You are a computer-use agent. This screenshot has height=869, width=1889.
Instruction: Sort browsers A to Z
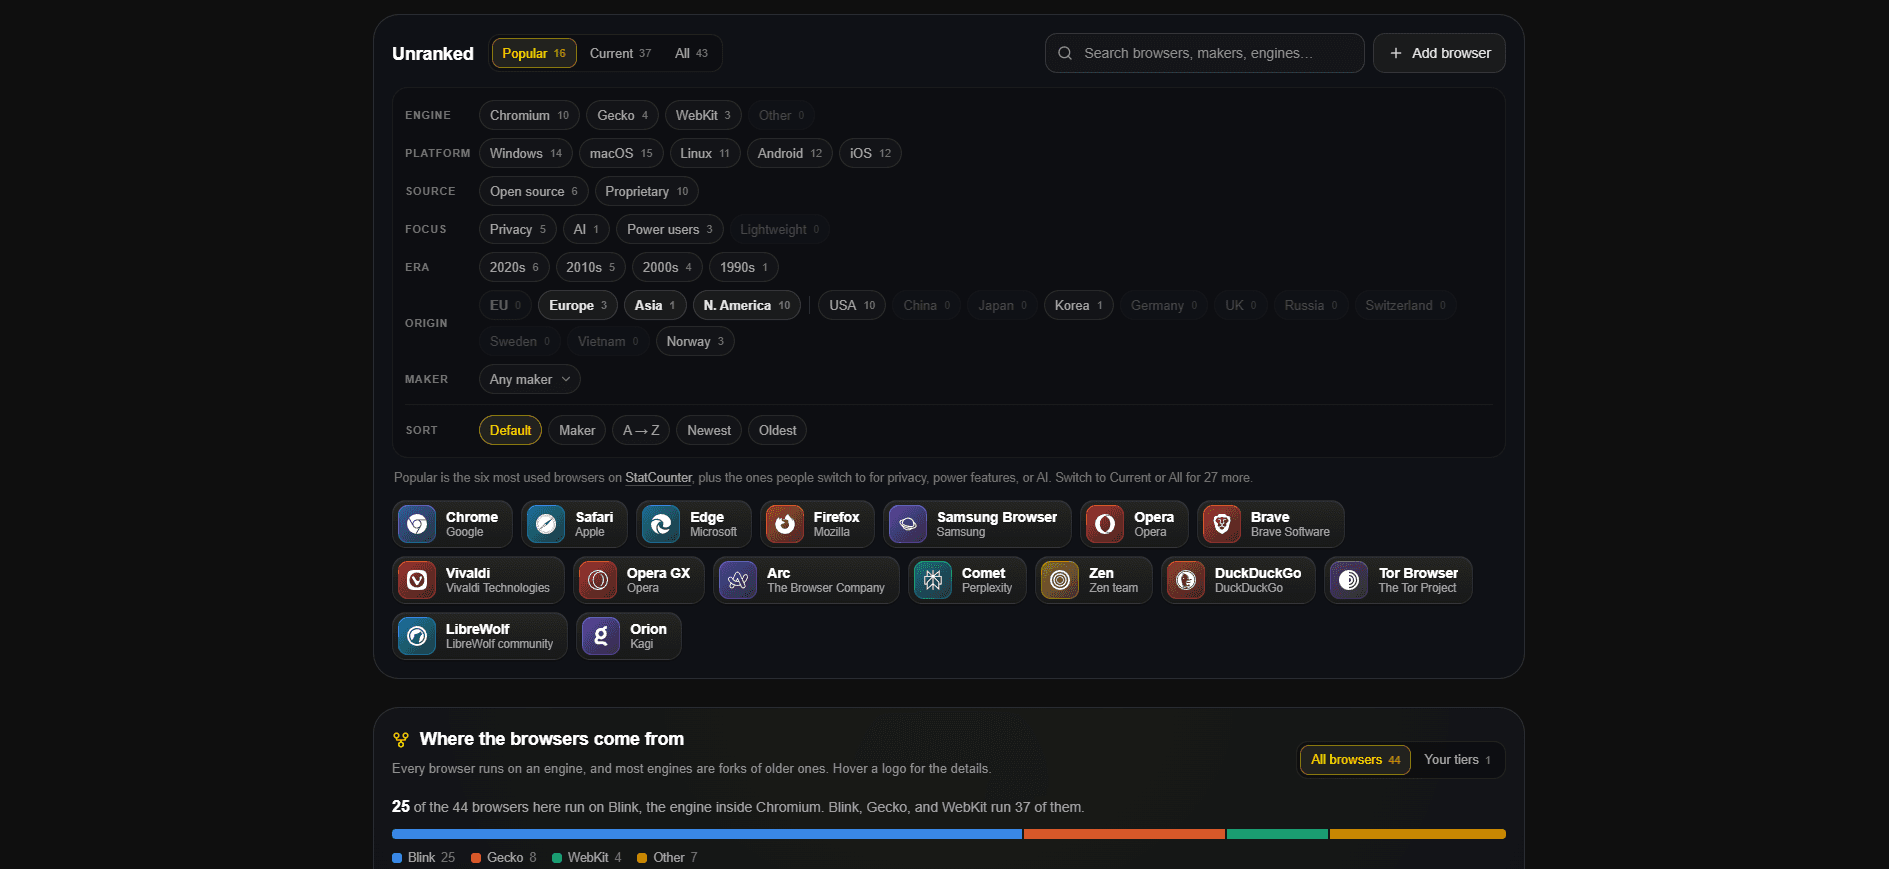point(641,430)
